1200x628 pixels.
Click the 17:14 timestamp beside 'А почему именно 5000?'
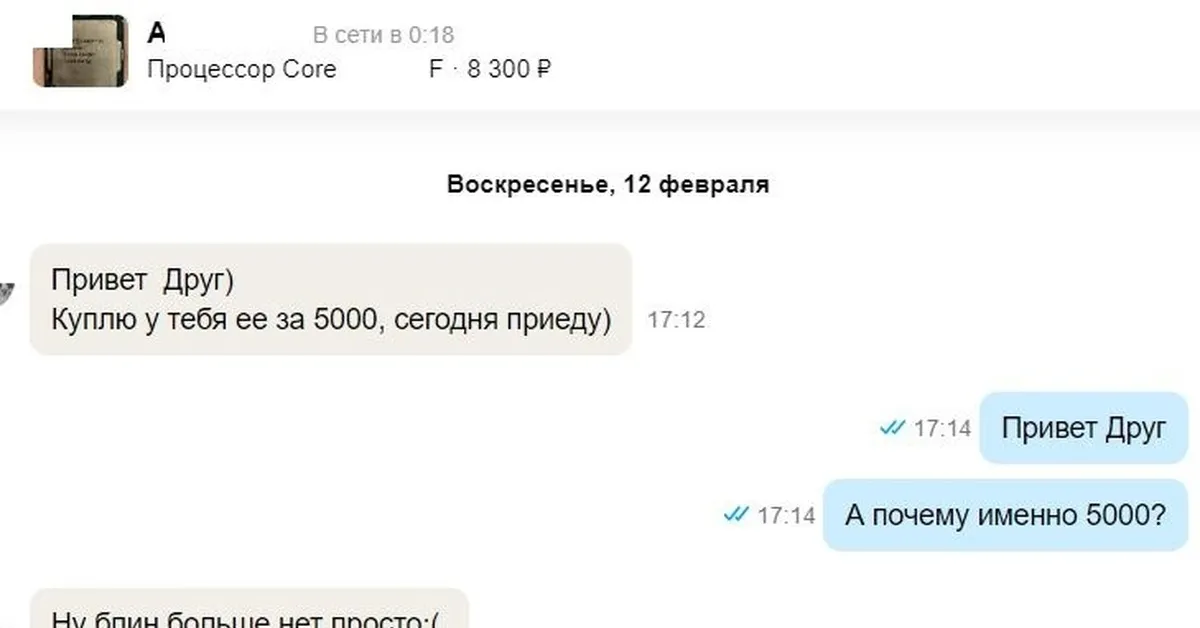786,516
